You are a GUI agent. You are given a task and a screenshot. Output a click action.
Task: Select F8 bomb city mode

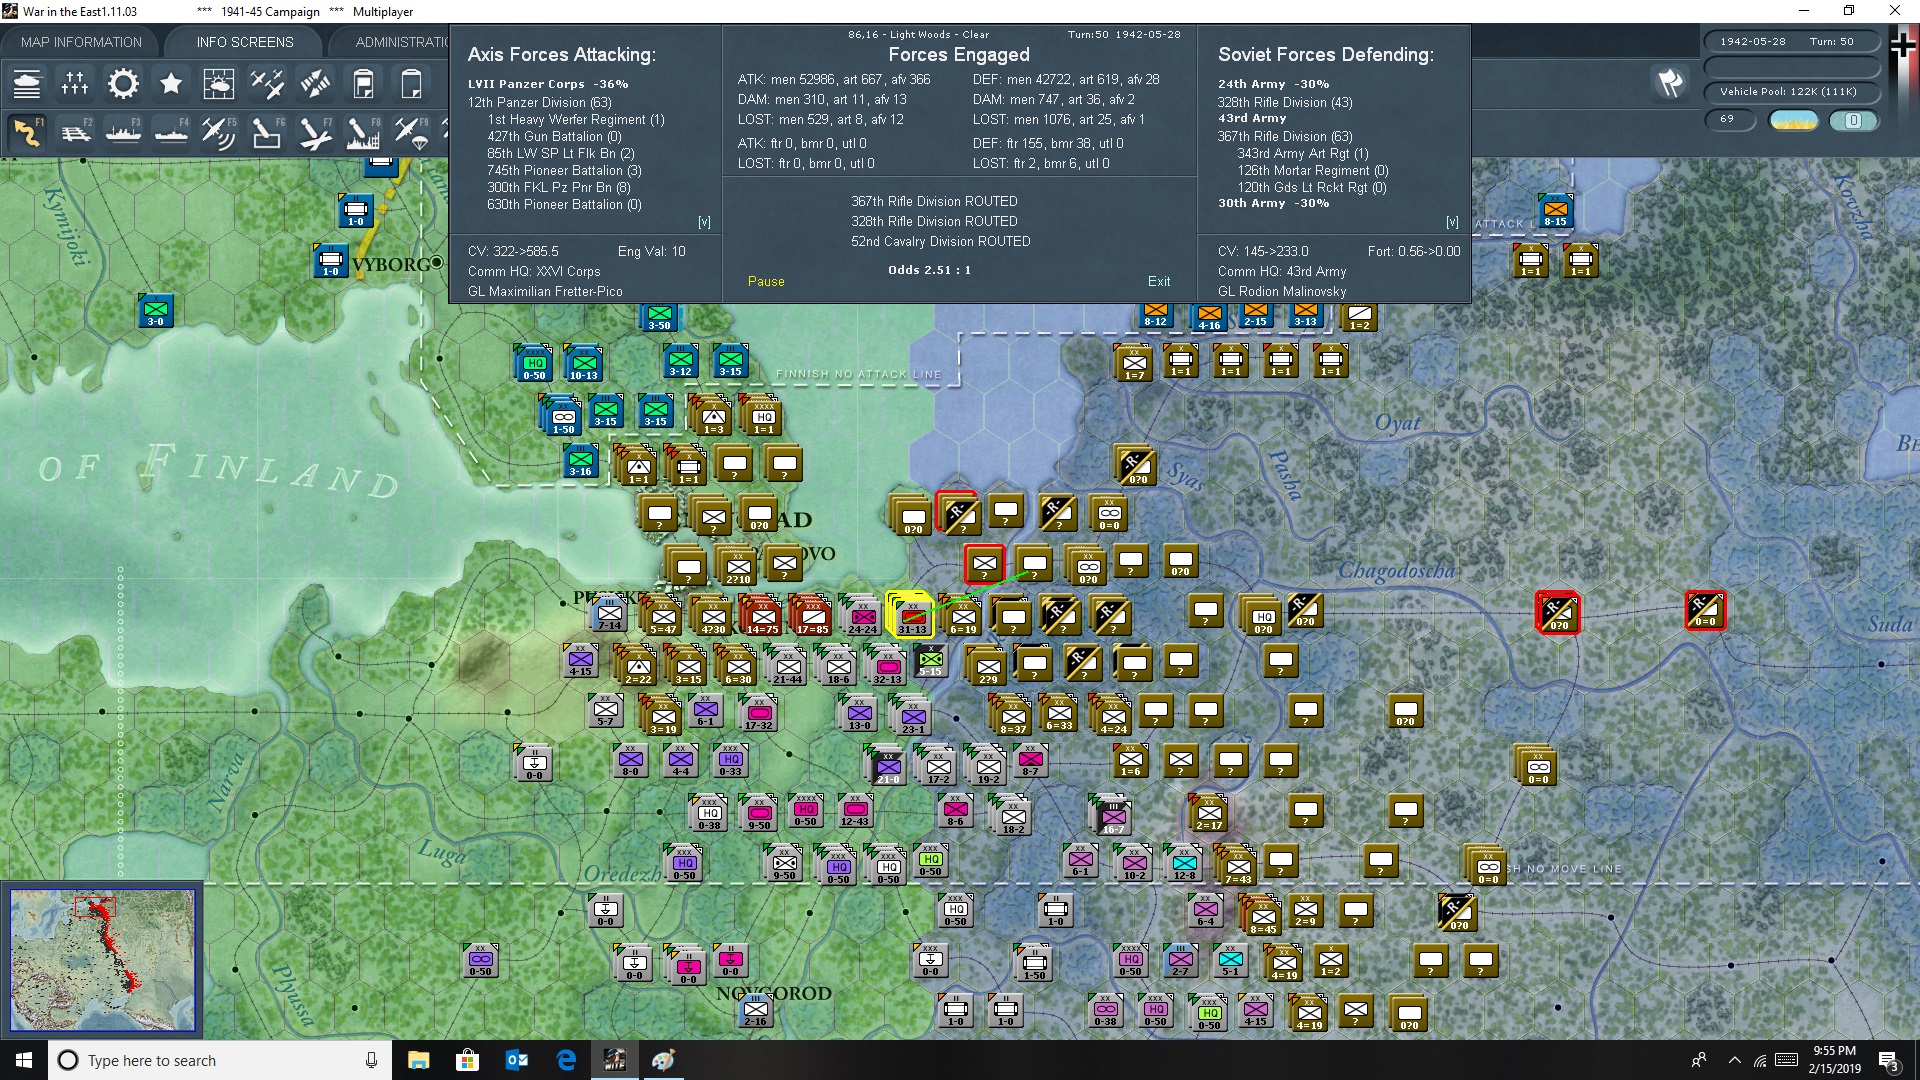(x=363, y=132)
